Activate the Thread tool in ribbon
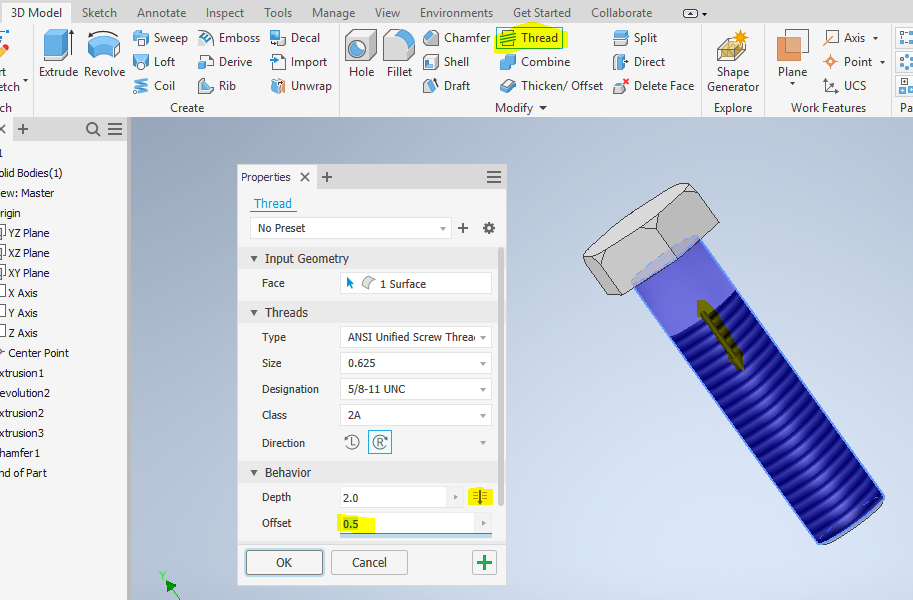 (x=530, y=38)
